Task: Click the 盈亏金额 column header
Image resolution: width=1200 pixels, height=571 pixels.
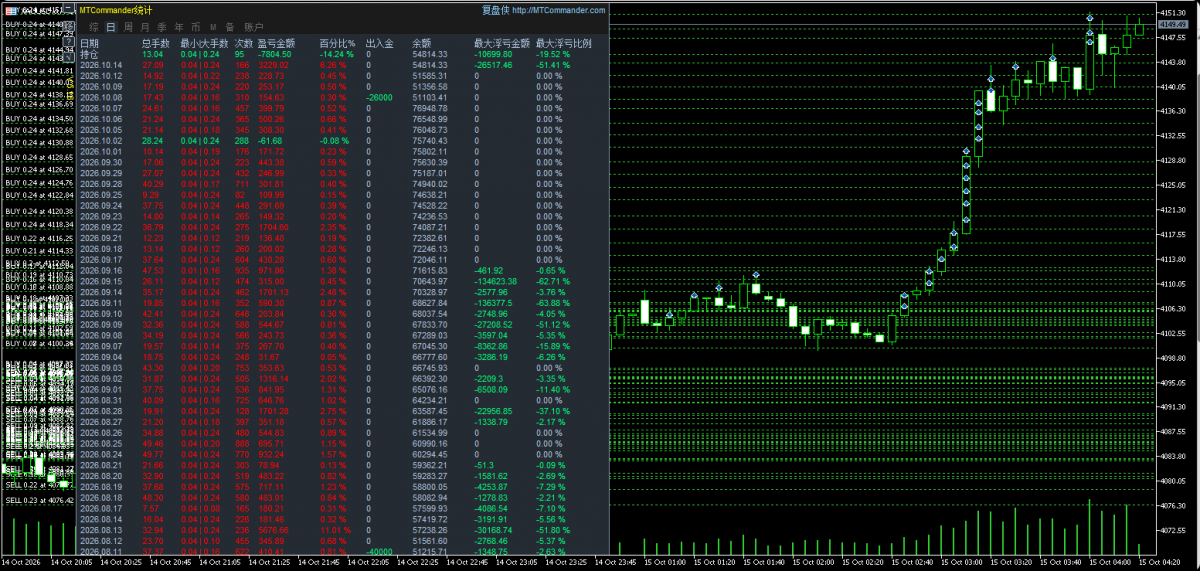Action: (276, 44)
